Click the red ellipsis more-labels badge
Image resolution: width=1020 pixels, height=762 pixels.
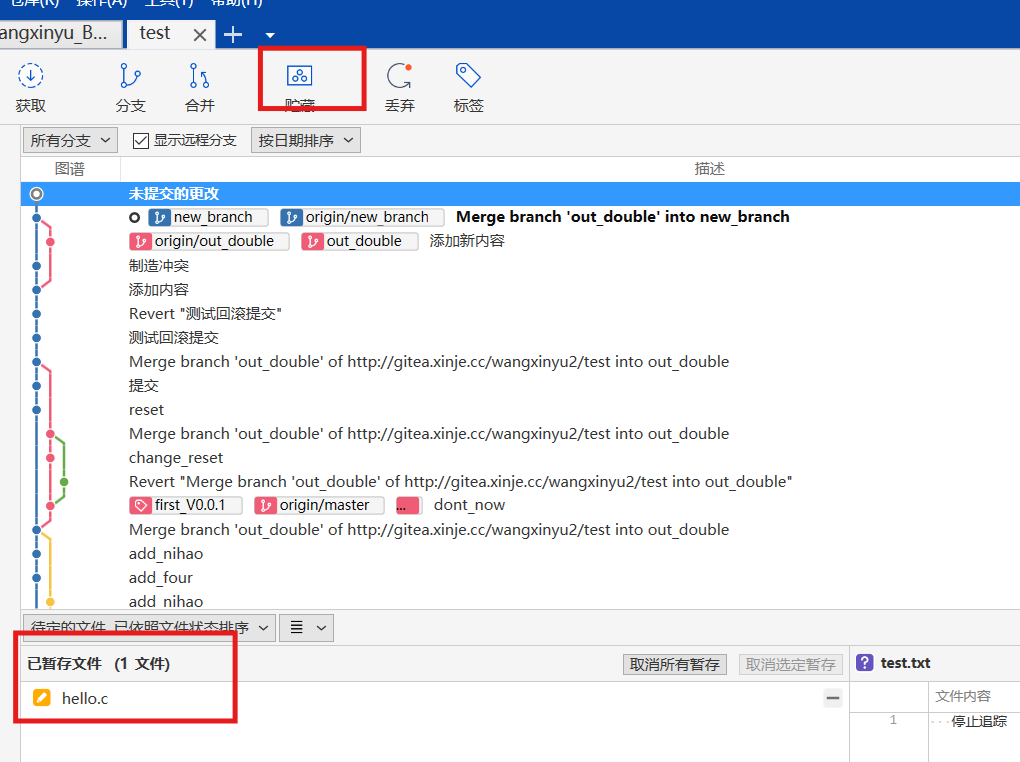pos(409,506)
